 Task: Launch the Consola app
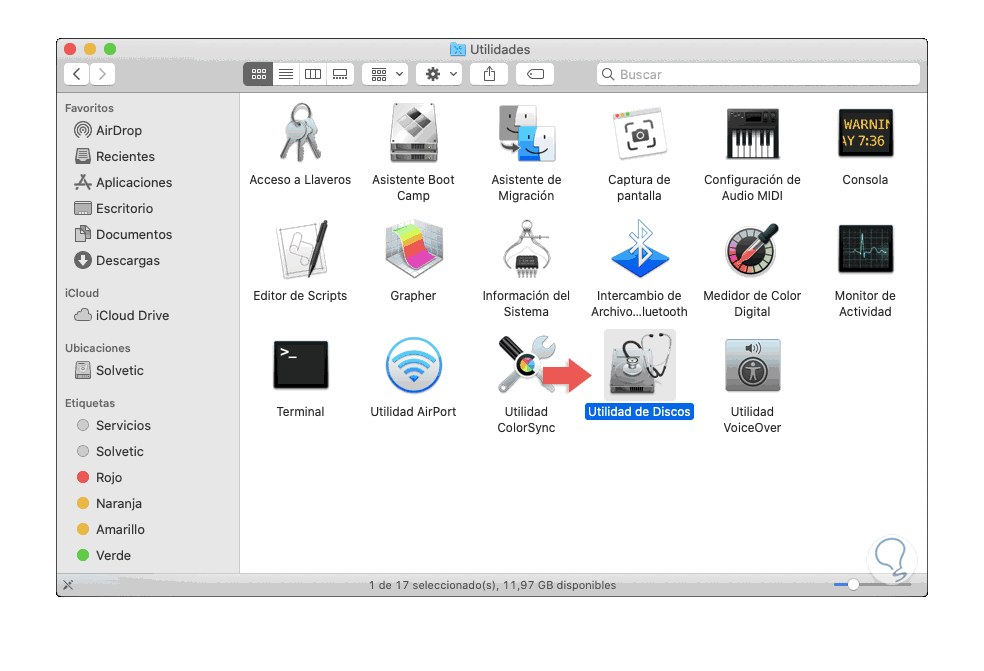[865, 133]
